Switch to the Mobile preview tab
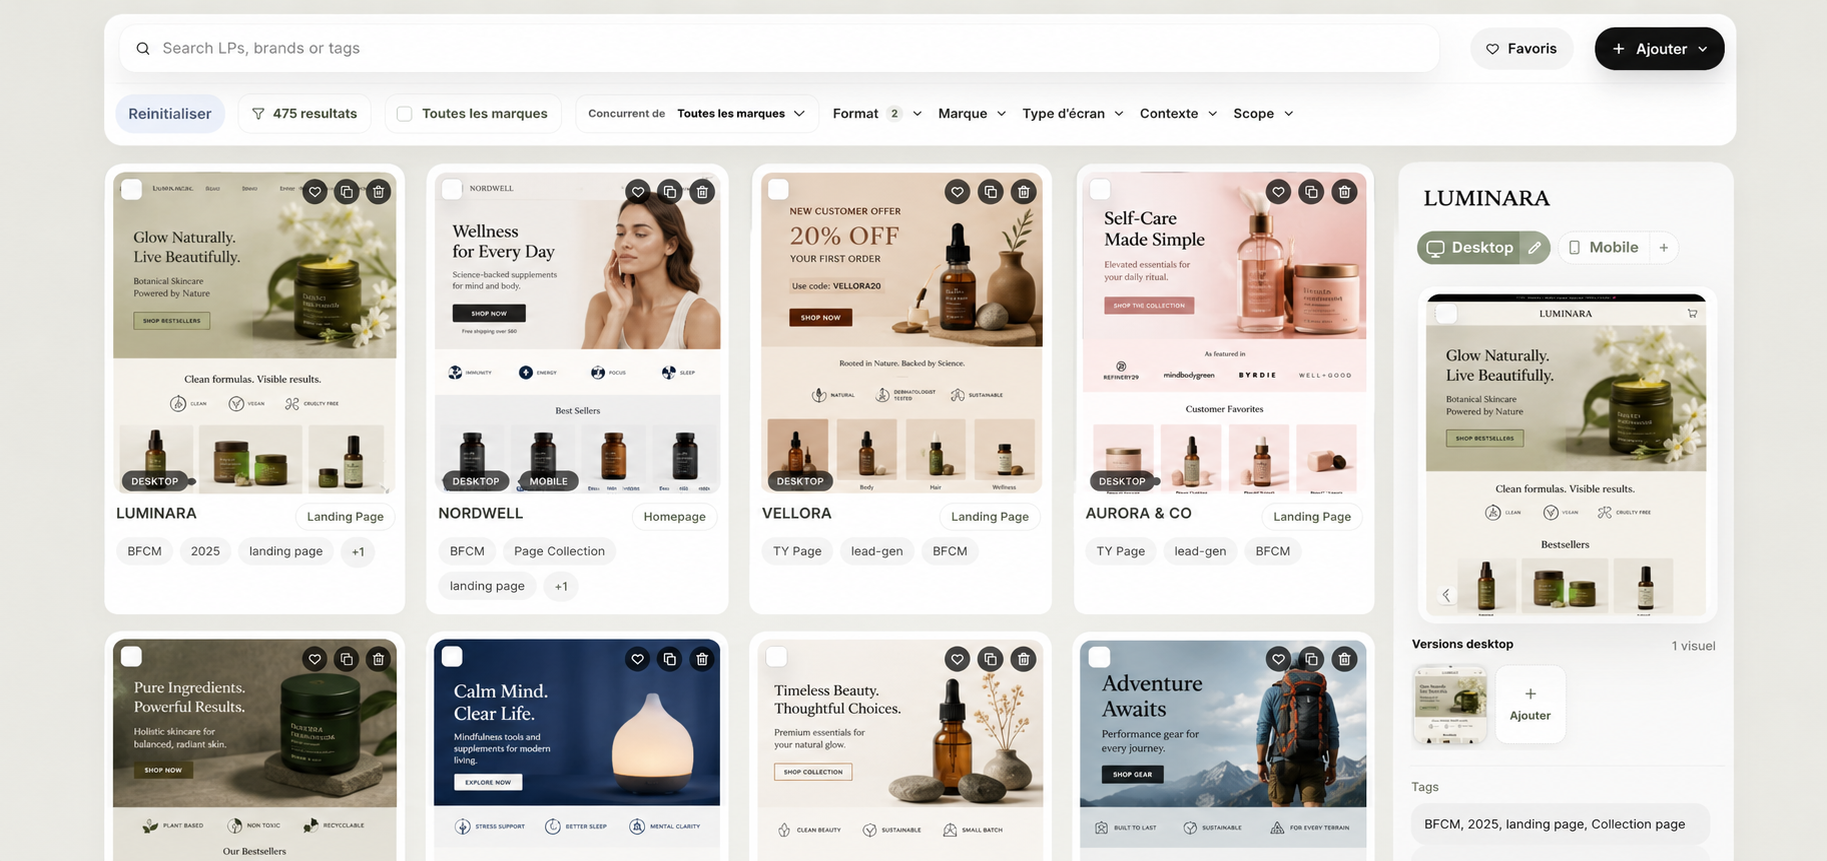1827x861 pixels. pos(1603,248)
